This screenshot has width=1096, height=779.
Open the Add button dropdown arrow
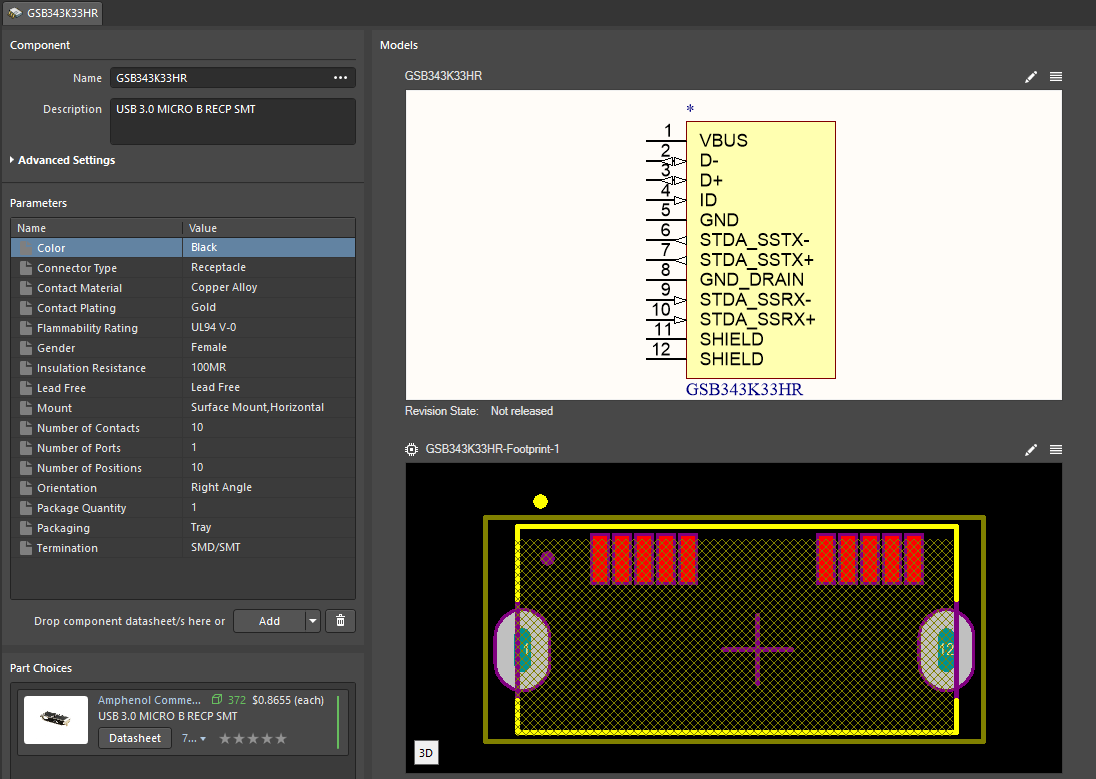tap(312, 621)
